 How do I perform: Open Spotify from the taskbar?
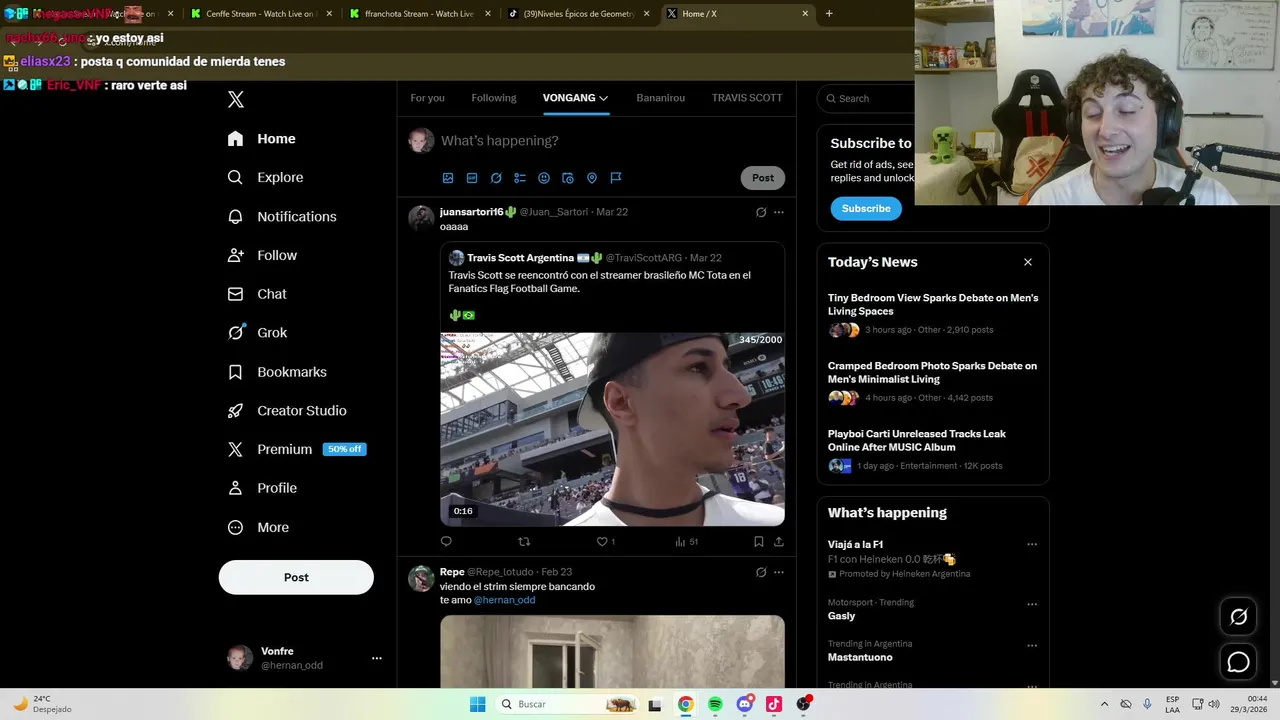(715, 704)
